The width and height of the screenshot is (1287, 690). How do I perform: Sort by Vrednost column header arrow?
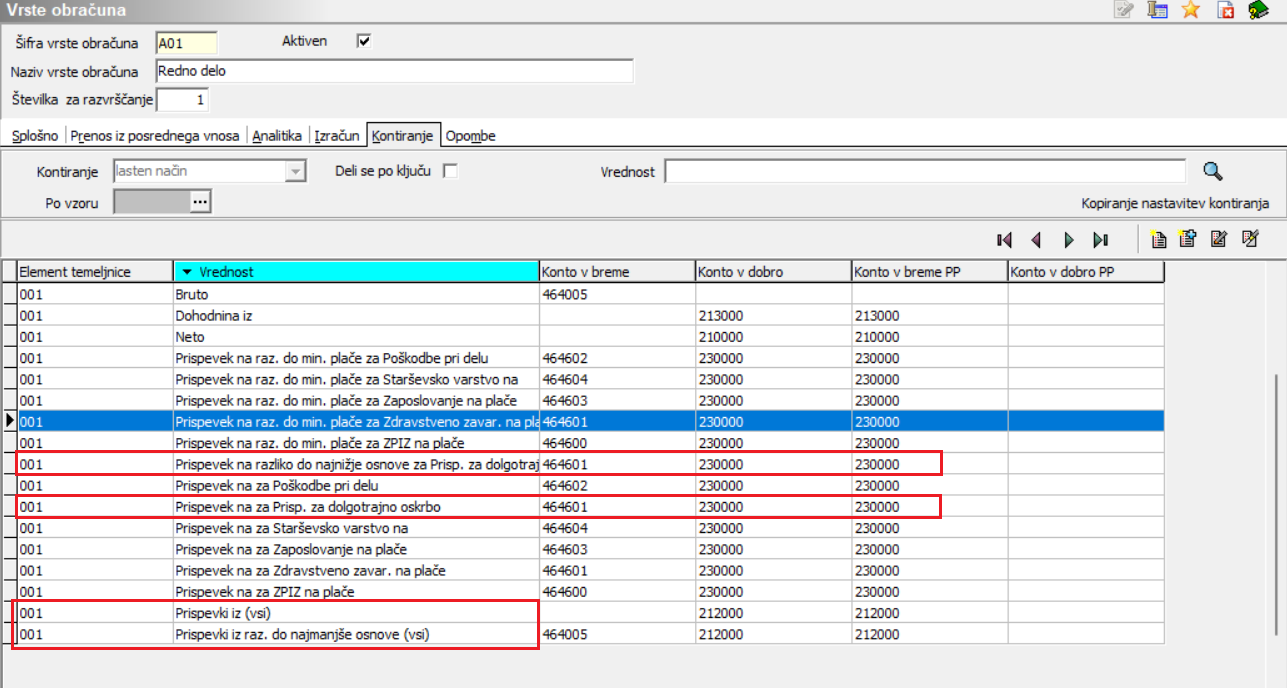click(x=186, y=272)
